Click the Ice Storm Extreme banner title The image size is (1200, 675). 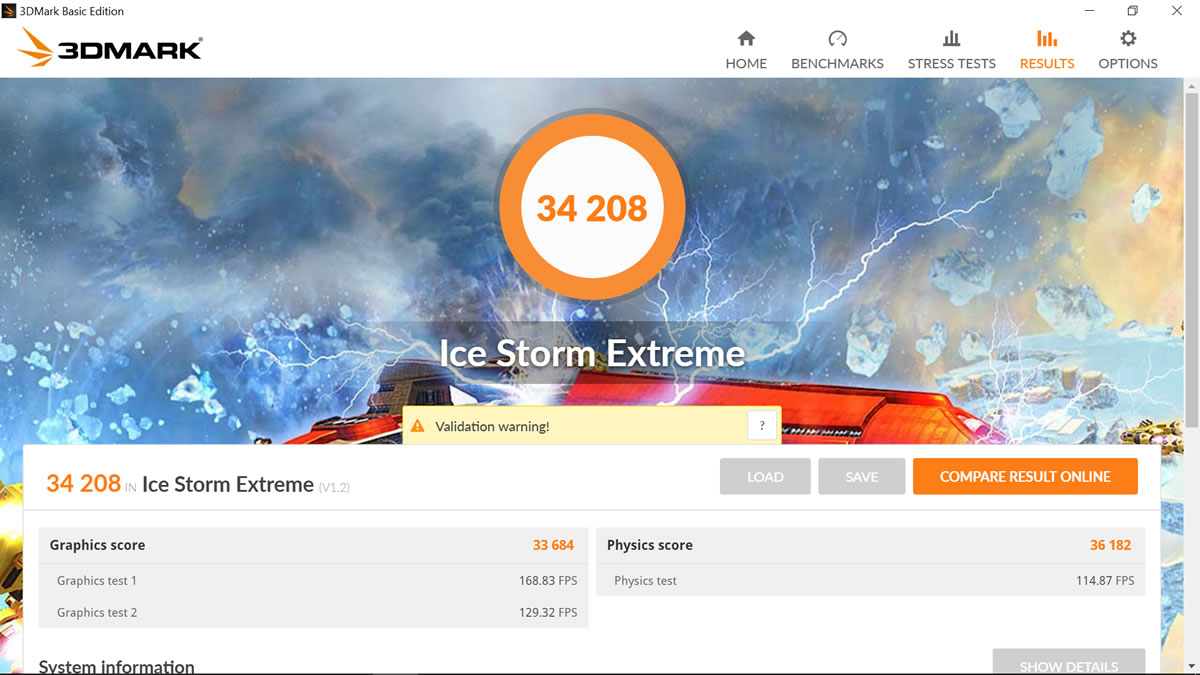tap(592, 353)
